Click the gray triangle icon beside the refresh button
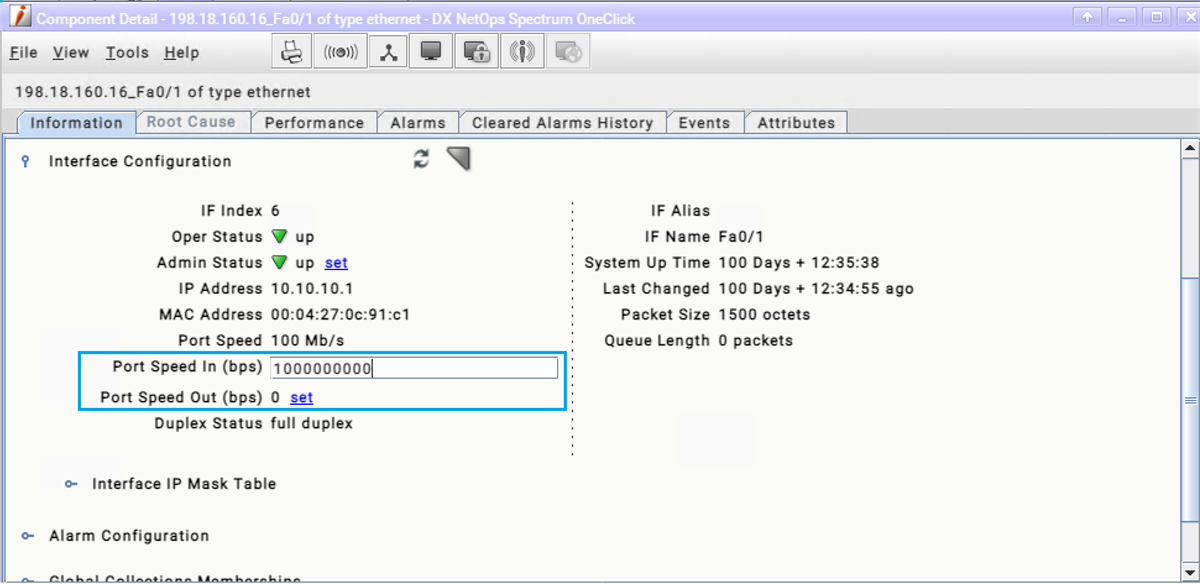This screenshot has width=1200, height=584. 458,158
